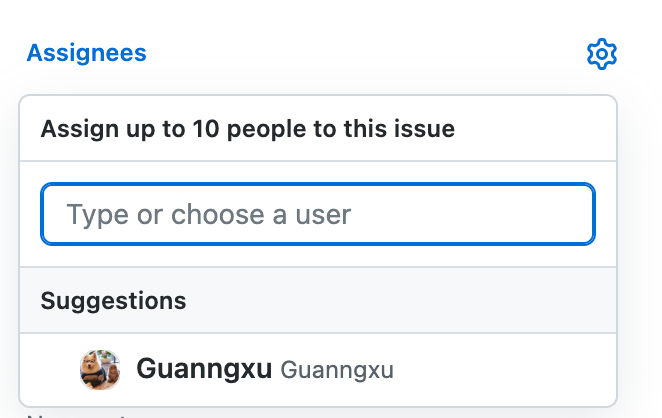The width and height of the screenshot is (662, 418).
Task: Pick Guanngxu from the Suggestions list
Action: (x=318, y=370)
